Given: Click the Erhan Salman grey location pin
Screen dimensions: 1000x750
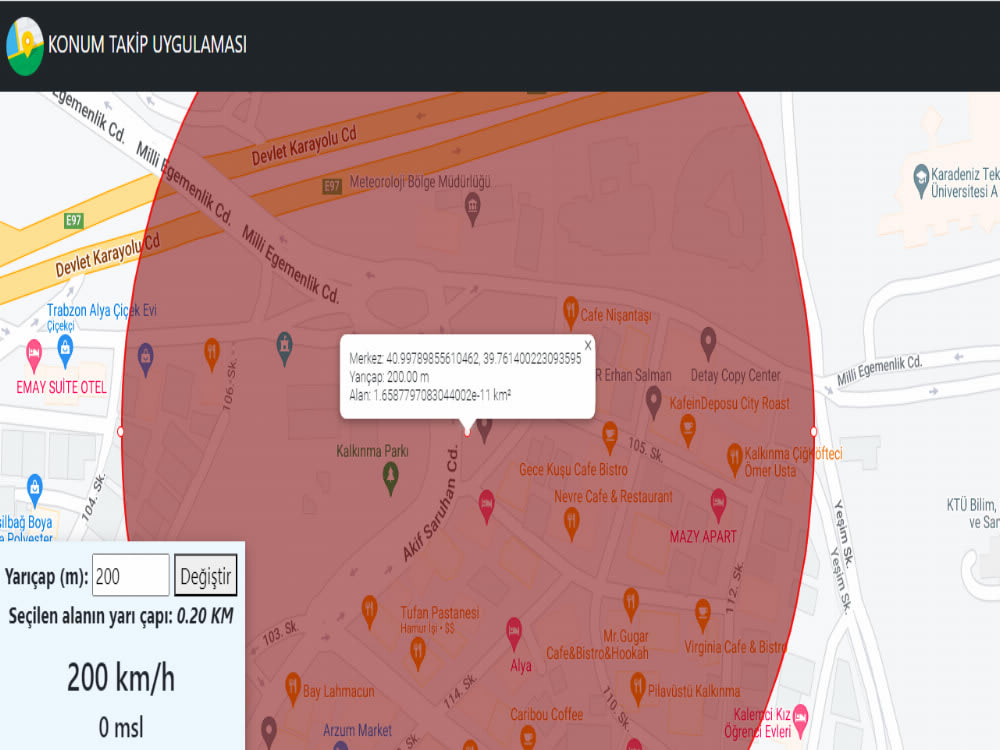Looking at the screenshot, I should tap(654, 402).
